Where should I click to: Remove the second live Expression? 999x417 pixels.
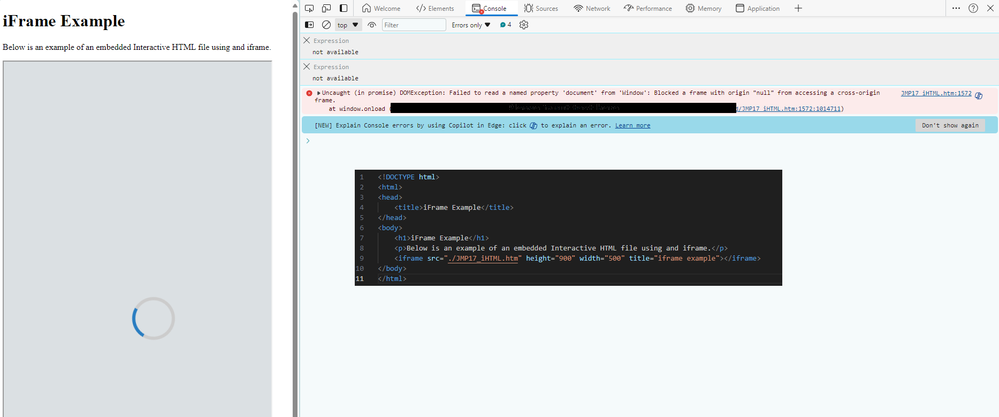coord(306,66)
